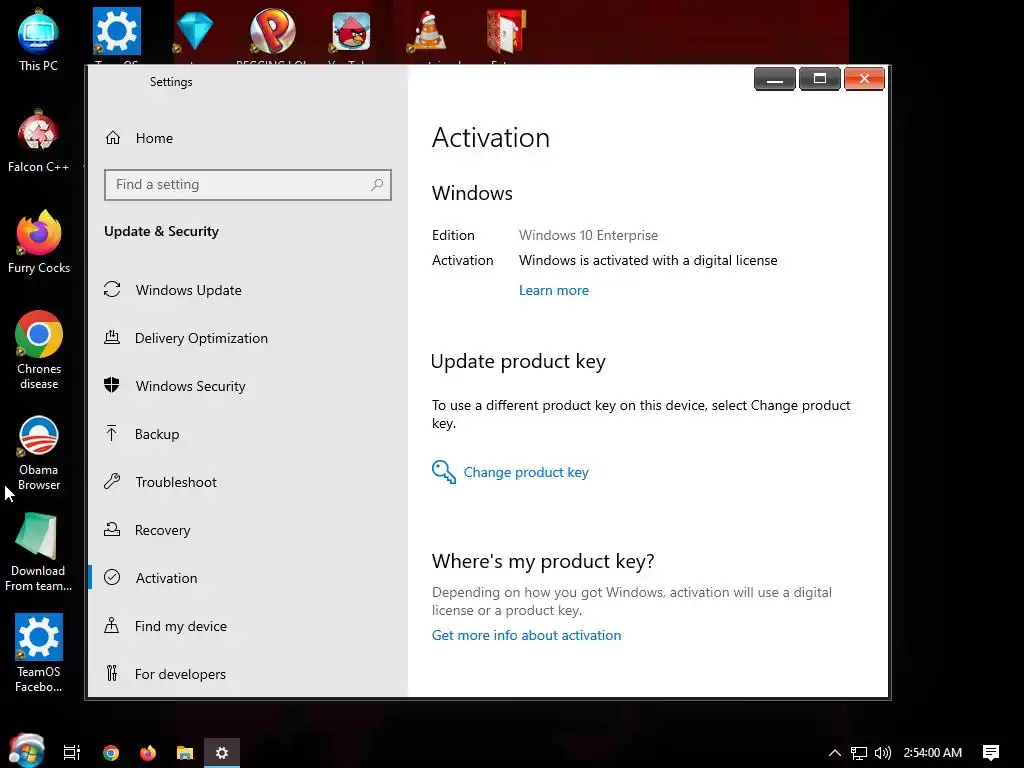
Task: Click the Windows Security shield icon
Action: click(x=112, y=385)
